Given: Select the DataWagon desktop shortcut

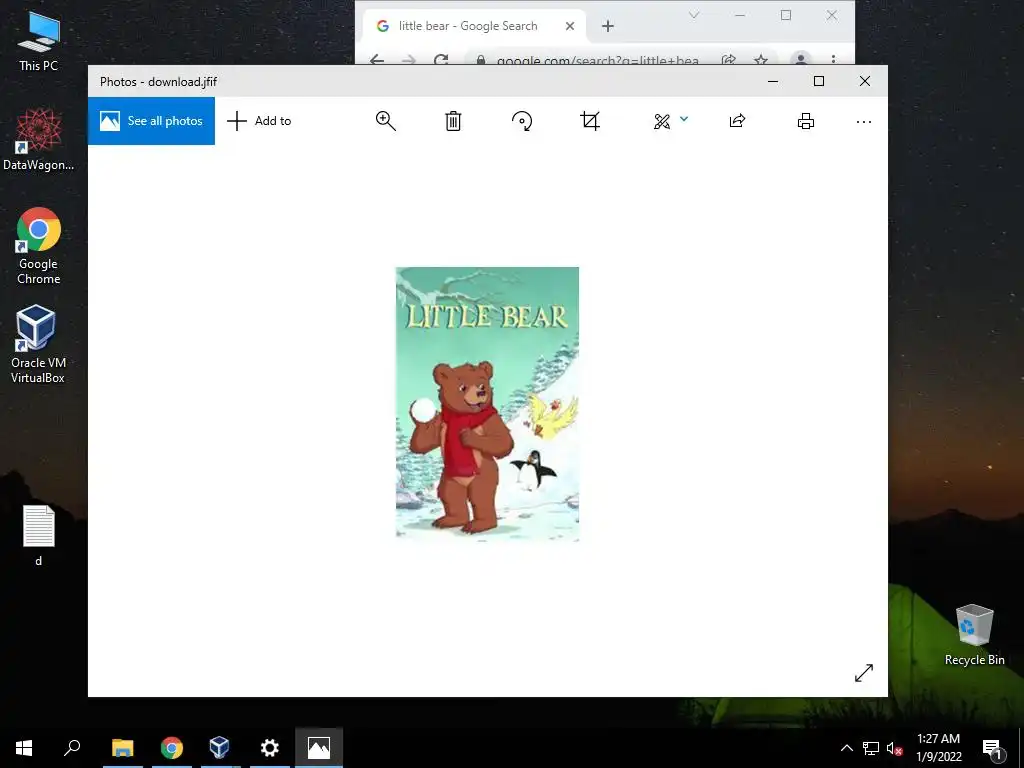Looking at the screenshot, I should pos(39,140).
